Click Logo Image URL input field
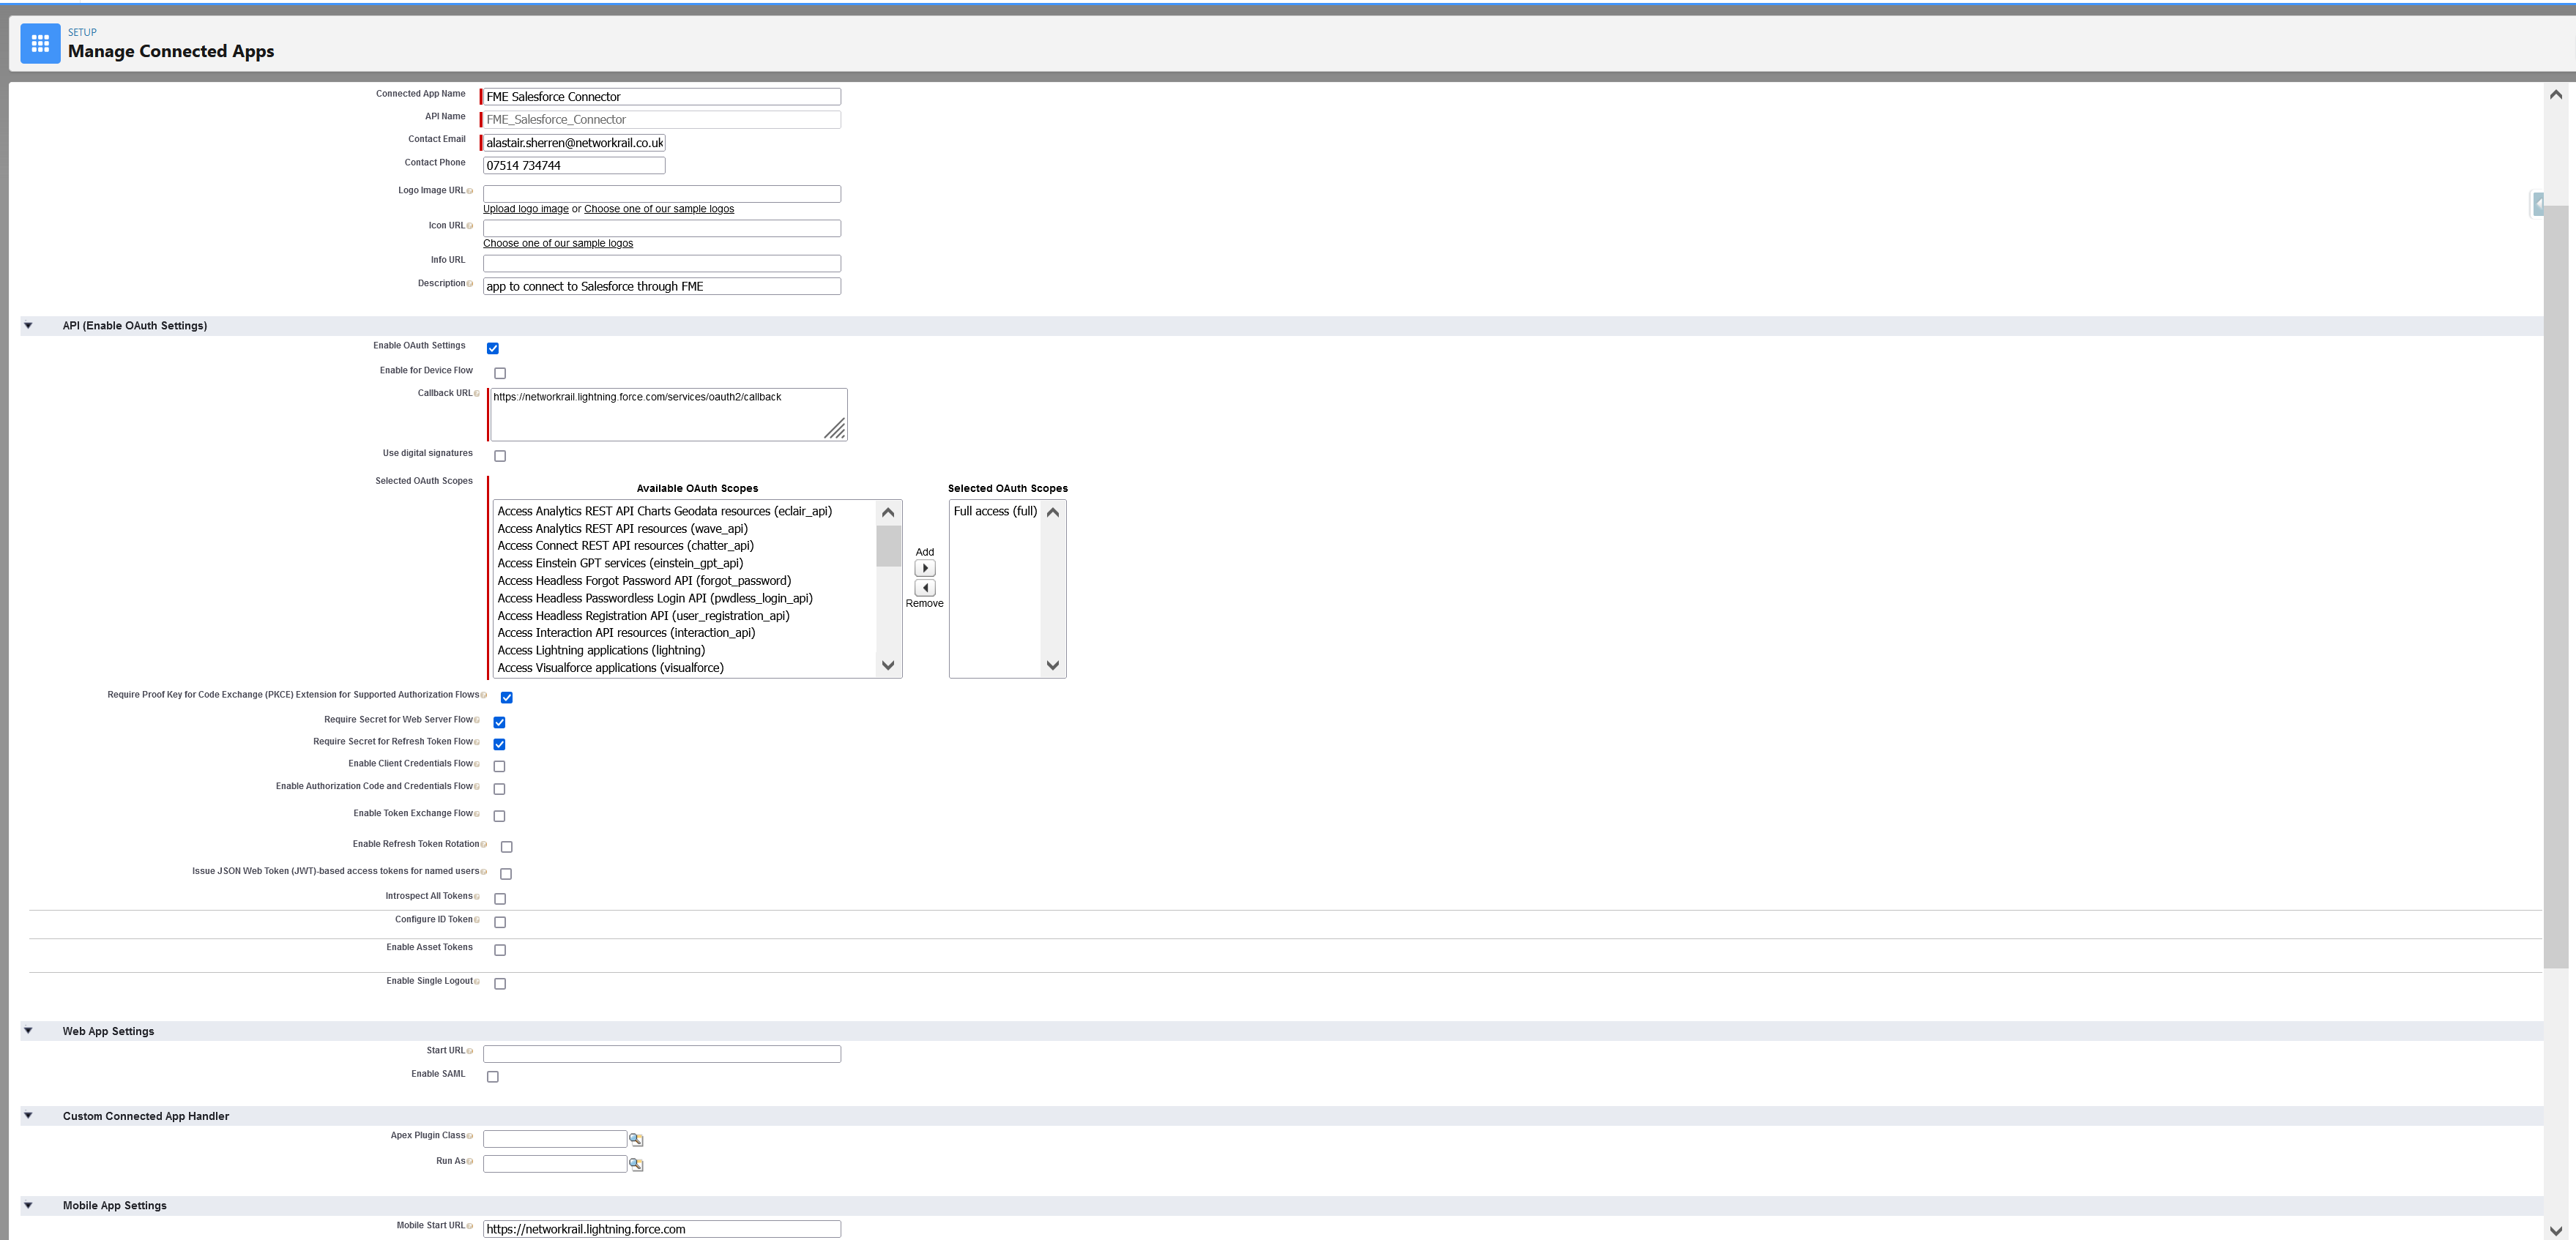 click(662, 194)
